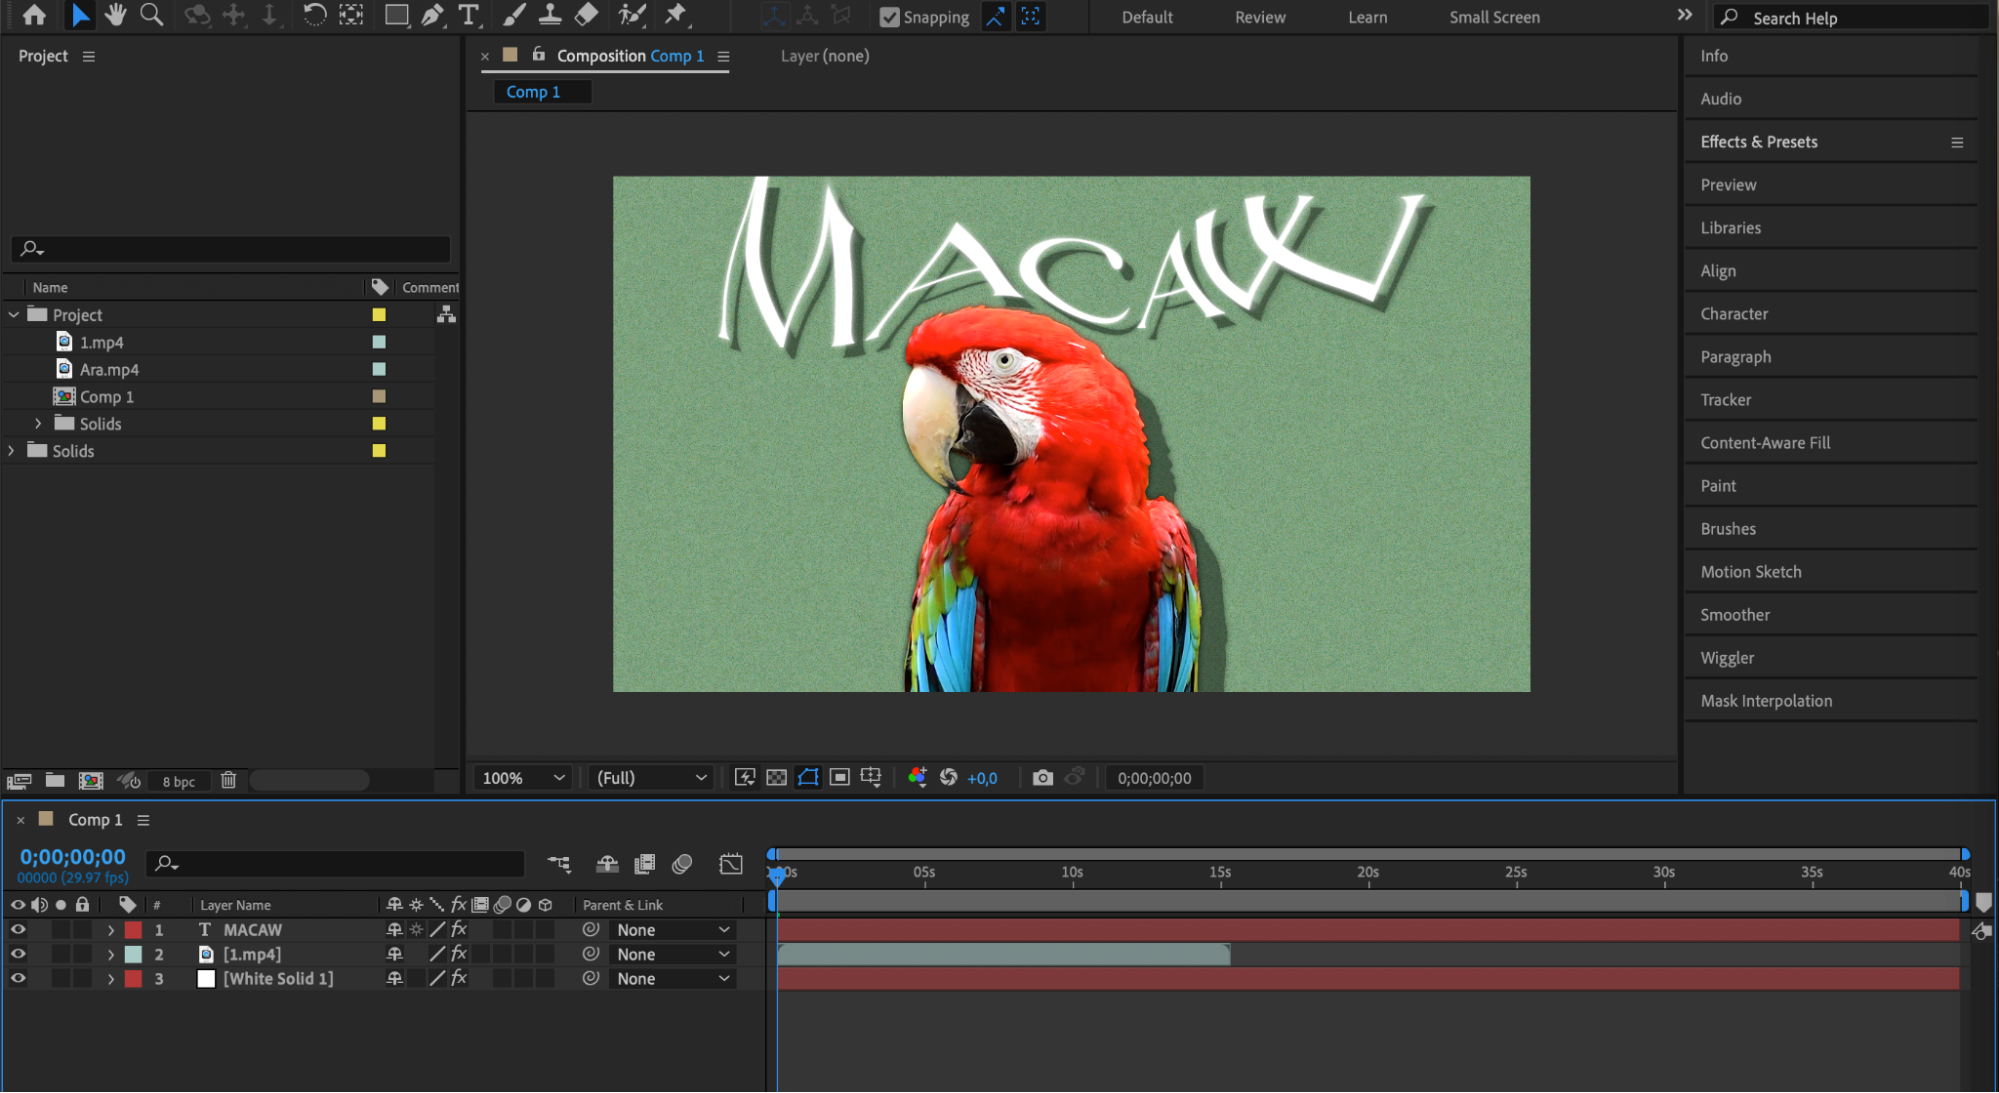Expand the 1.mp4 layer properties

click(x=111, y=954)
